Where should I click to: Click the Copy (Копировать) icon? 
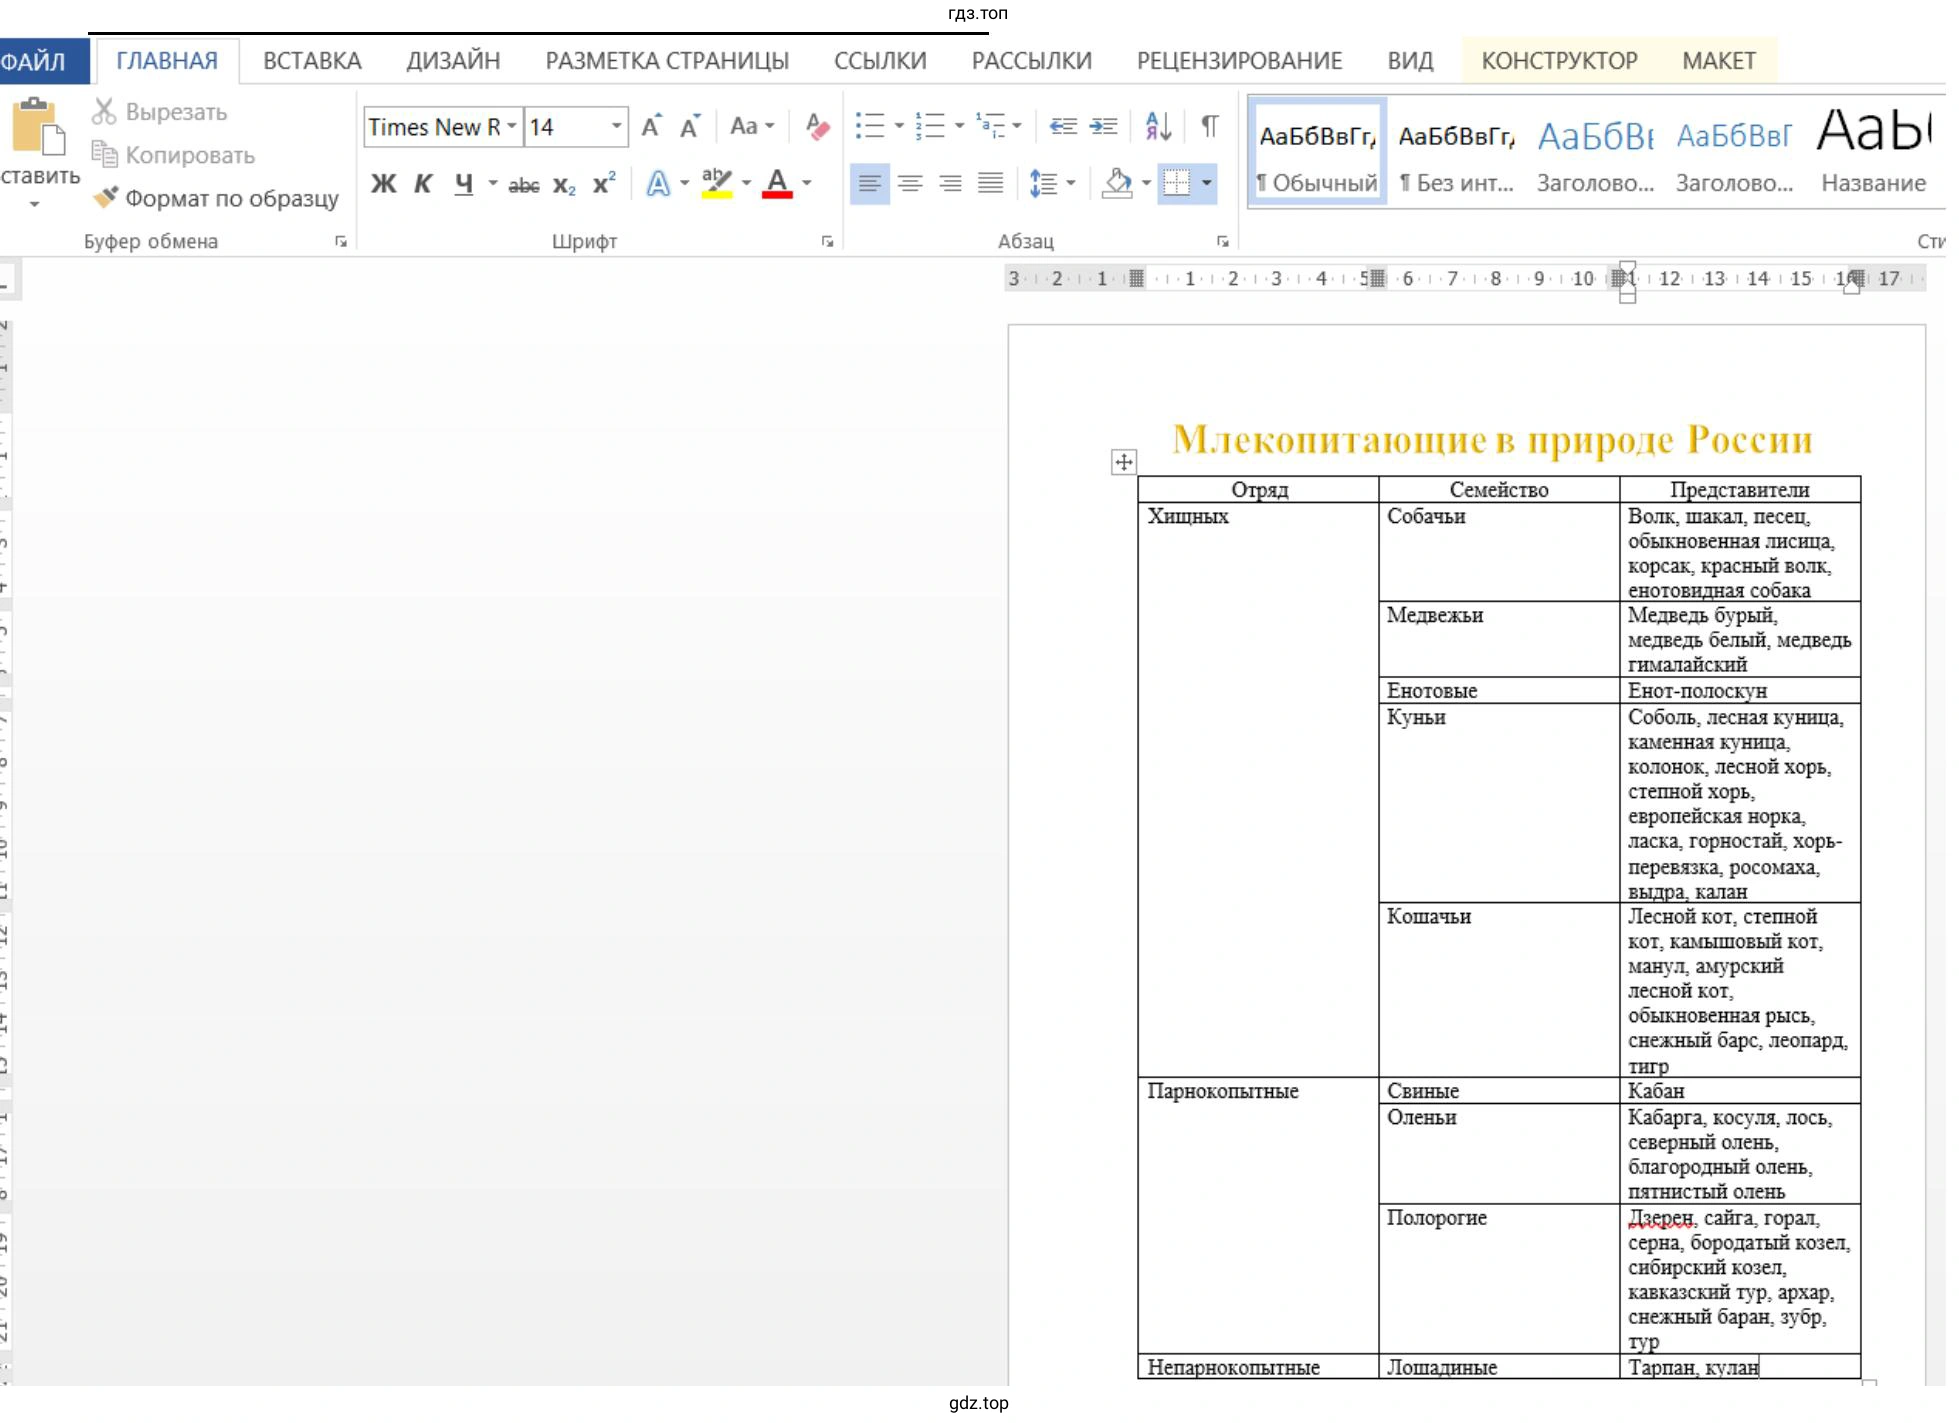(x=104, y=154)
